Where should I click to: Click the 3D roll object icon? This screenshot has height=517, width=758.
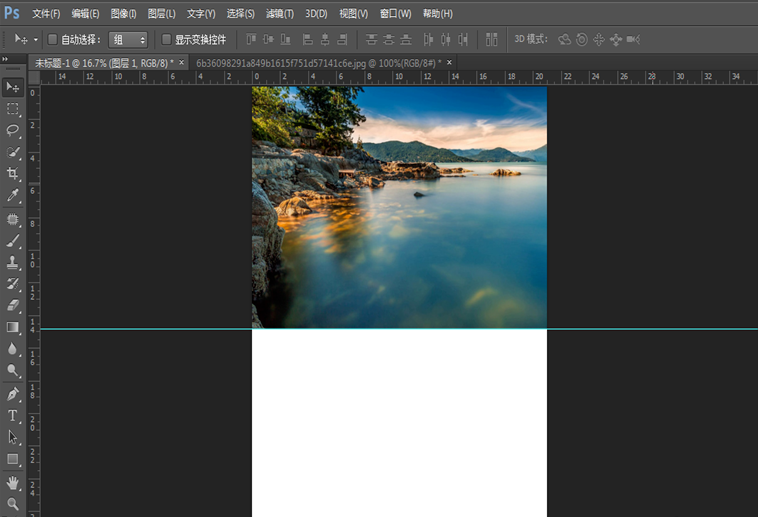pos(582,39)
